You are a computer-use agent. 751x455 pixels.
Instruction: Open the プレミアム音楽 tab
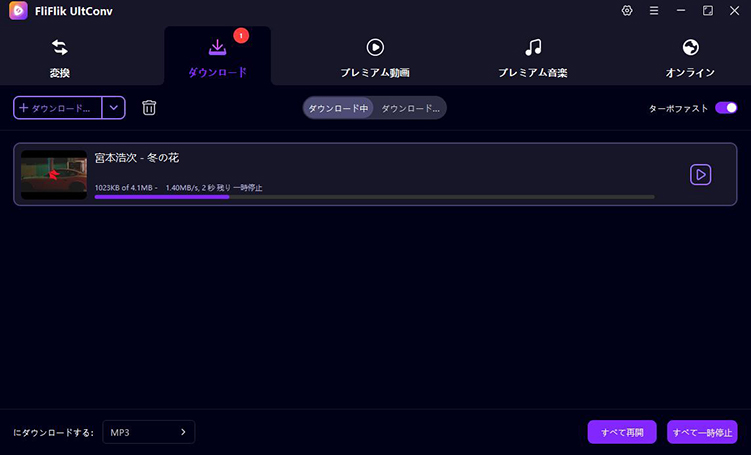pyautogui.click(x=533, y=58)
